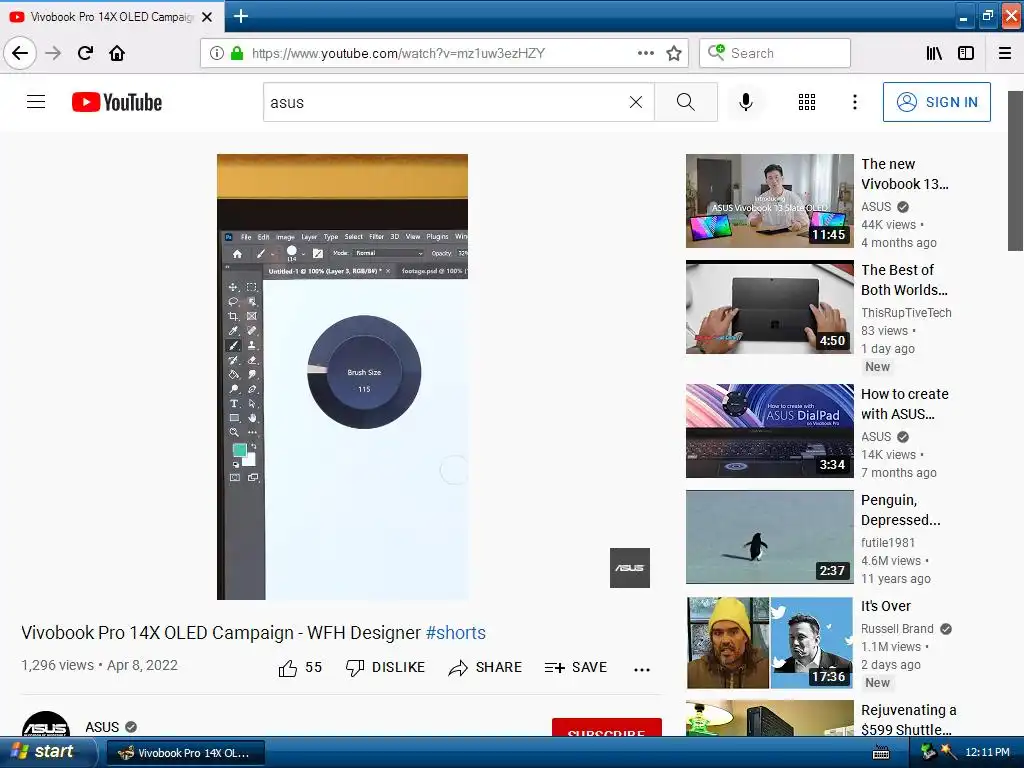Open the Penguin, Depressed video thumbnail
The height and width of the screenshot is (768, 1024).
(x=769, y=537)
